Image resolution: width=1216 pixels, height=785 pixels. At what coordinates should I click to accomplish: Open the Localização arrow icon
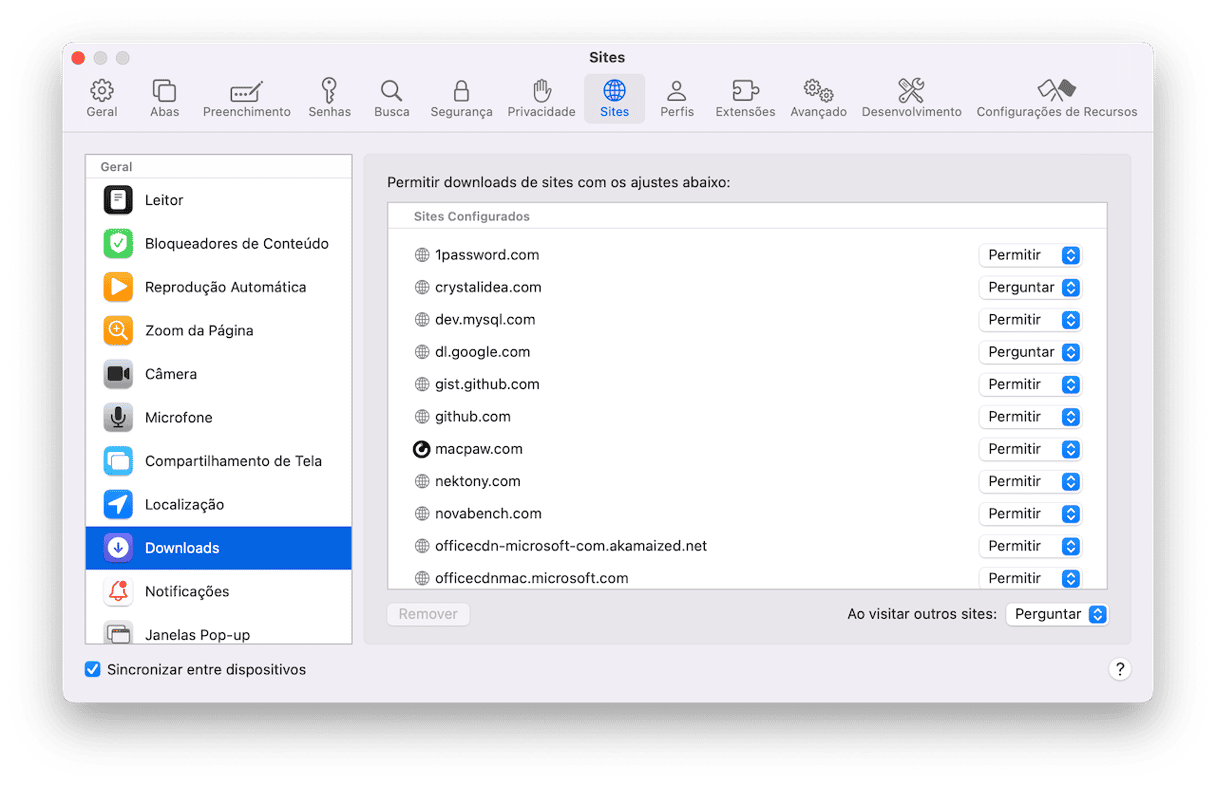pyautogui.click(x=118, y=505)
